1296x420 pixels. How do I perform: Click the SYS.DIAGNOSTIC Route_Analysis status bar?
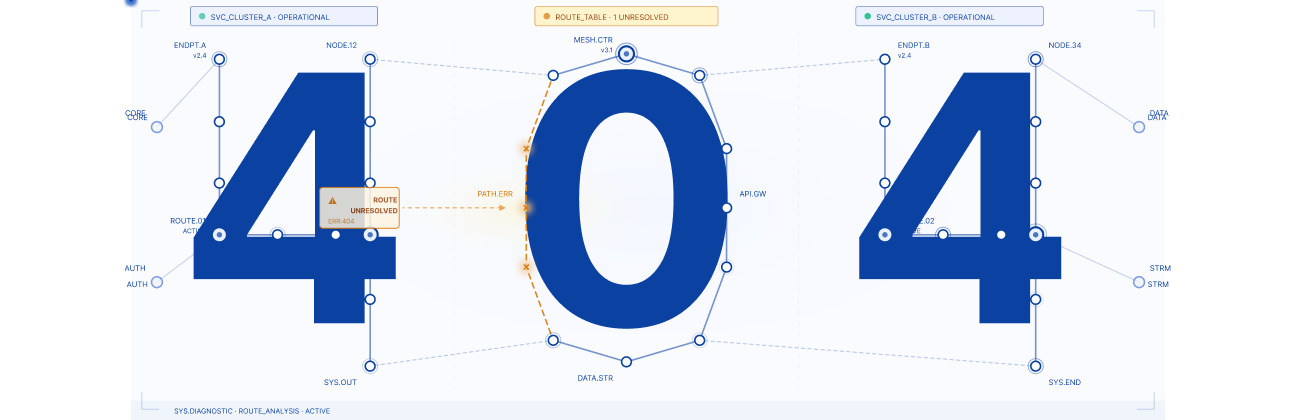click(x=648, y=410)
